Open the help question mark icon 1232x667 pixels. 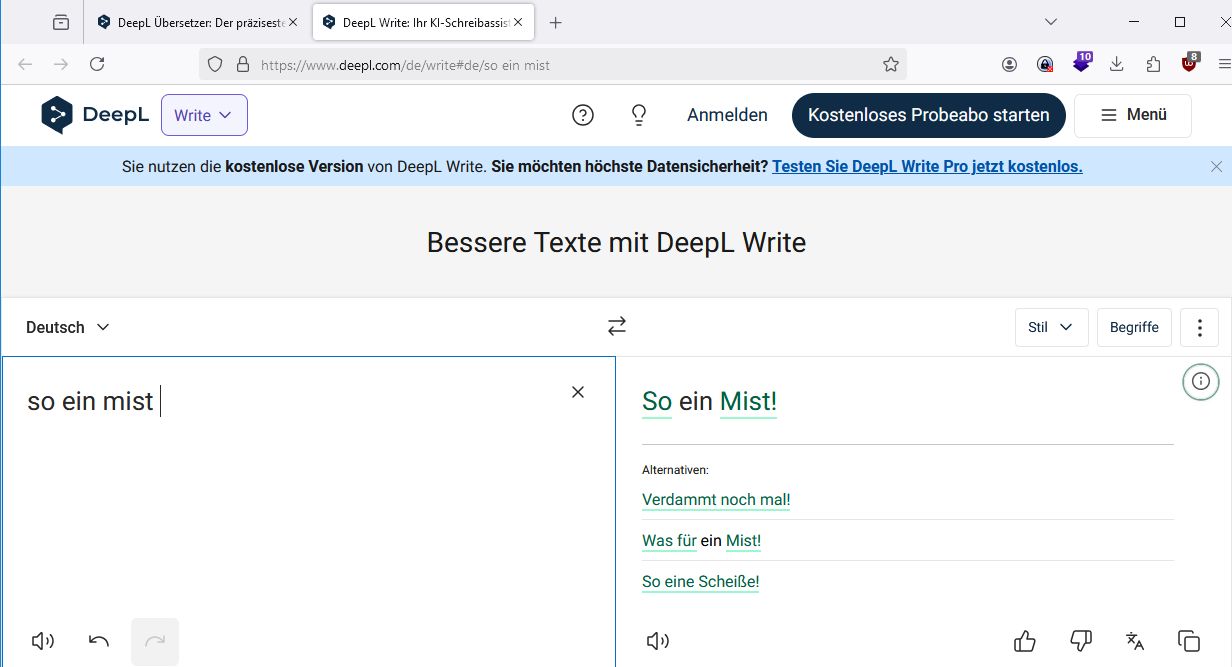coord(583,115)
